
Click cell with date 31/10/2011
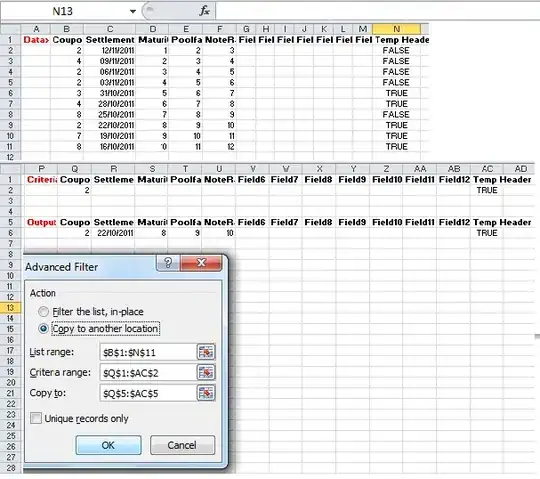coord(110,93)
